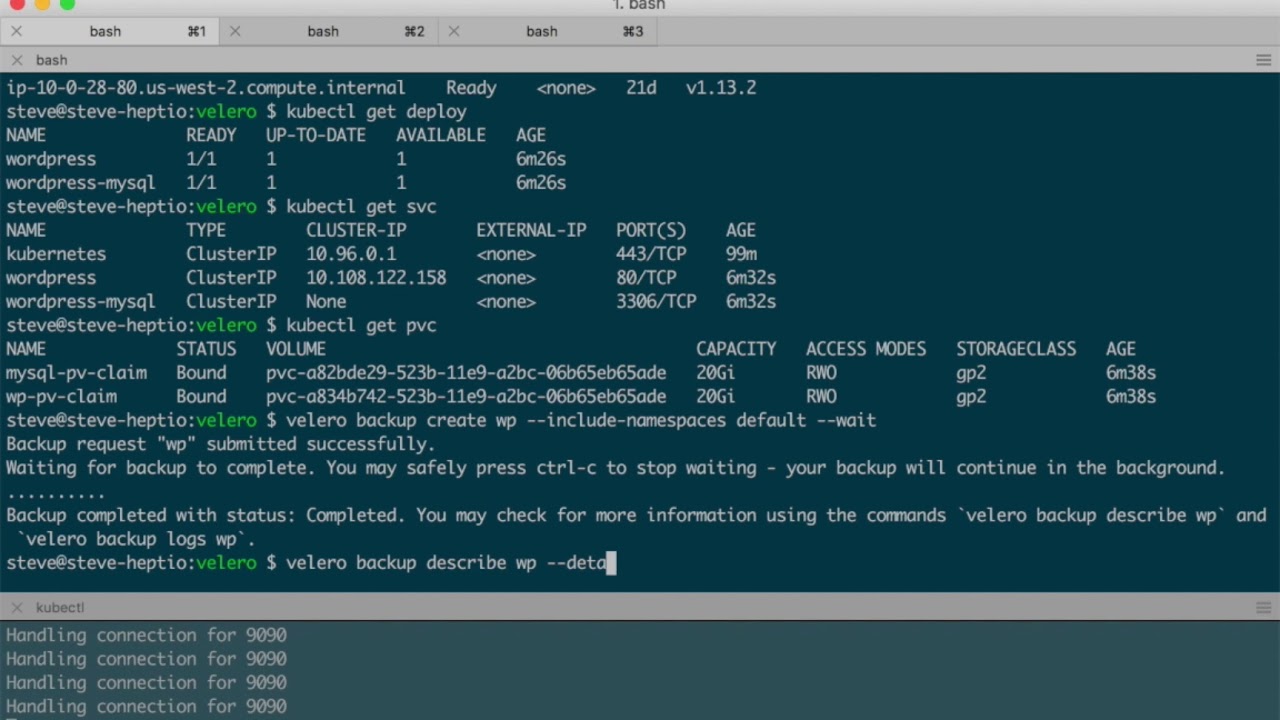Close the upper bash pane
This screenshot has width=1280, height=720.
(x=16, y=60)
